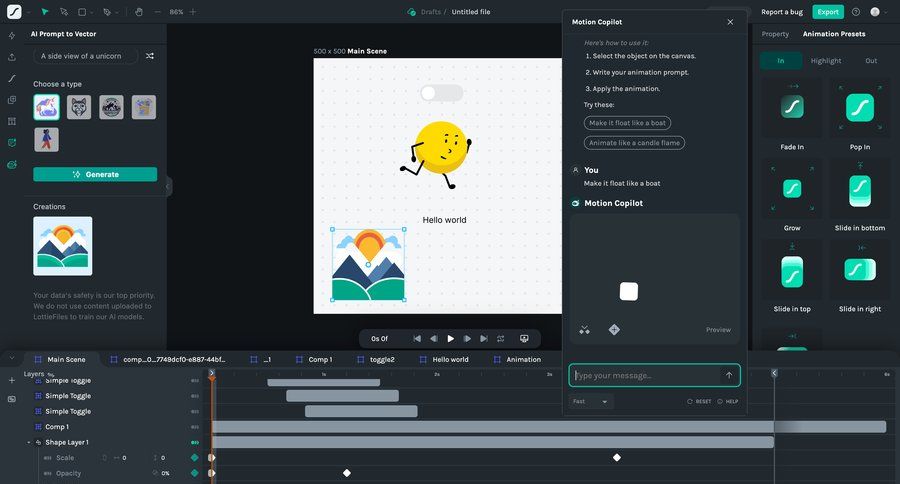This screenshot has height=484, width=900.
Task: Select the direct selection tool
Action: (64, 11)
